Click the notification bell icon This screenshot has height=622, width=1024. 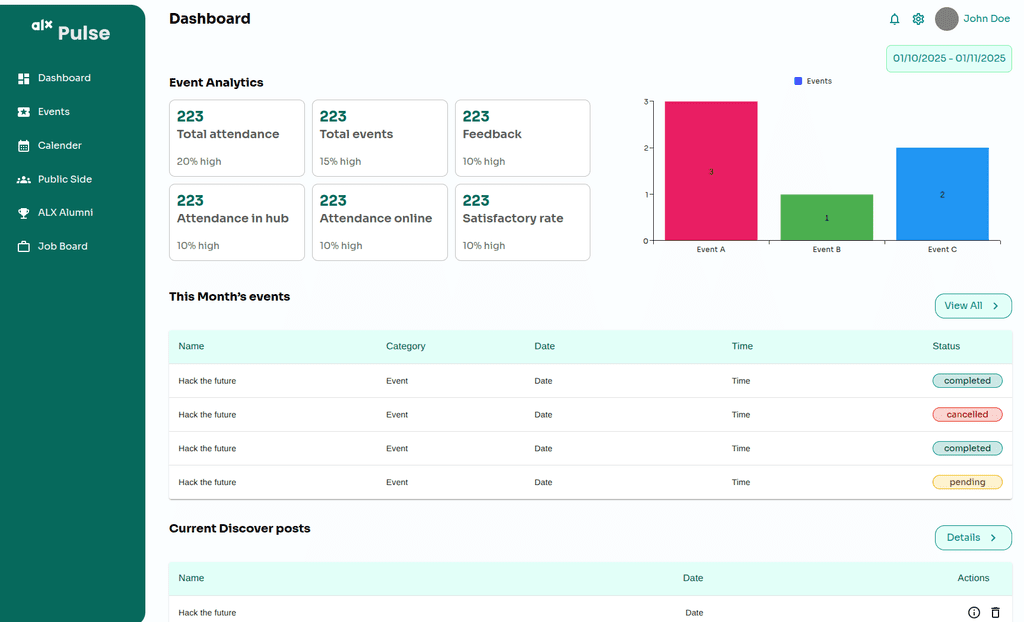click(894, 19)
